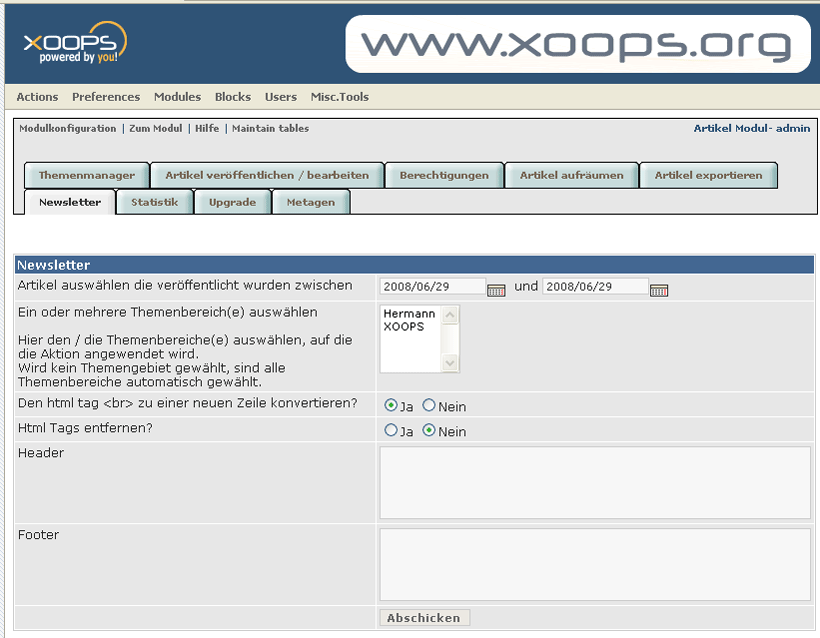
Task: Open the Preferences menu
Action: [x=106, y=97]
